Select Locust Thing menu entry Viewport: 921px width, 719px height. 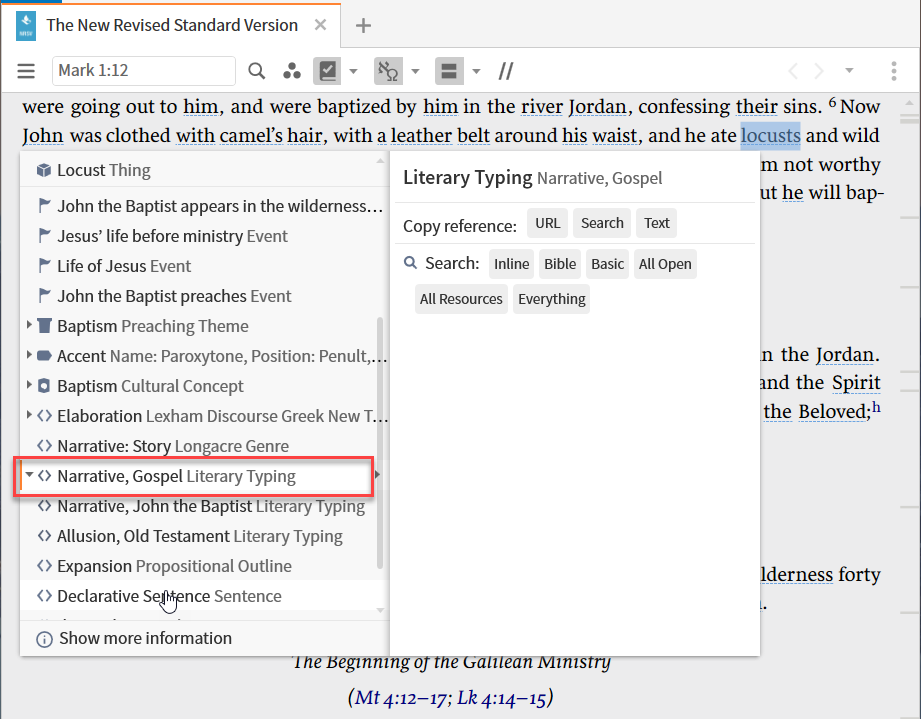click(203, 170)
